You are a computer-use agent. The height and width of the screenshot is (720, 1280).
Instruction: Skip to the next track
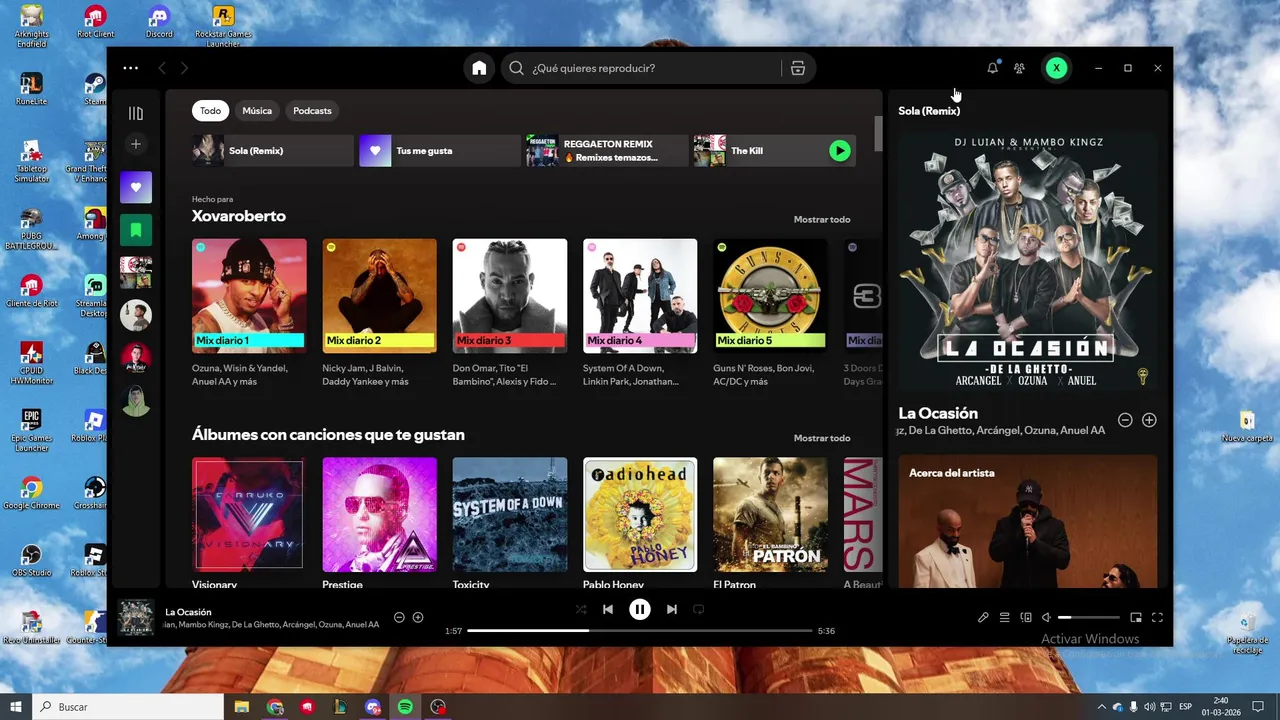pyautogui.click(x=672, y=609)
